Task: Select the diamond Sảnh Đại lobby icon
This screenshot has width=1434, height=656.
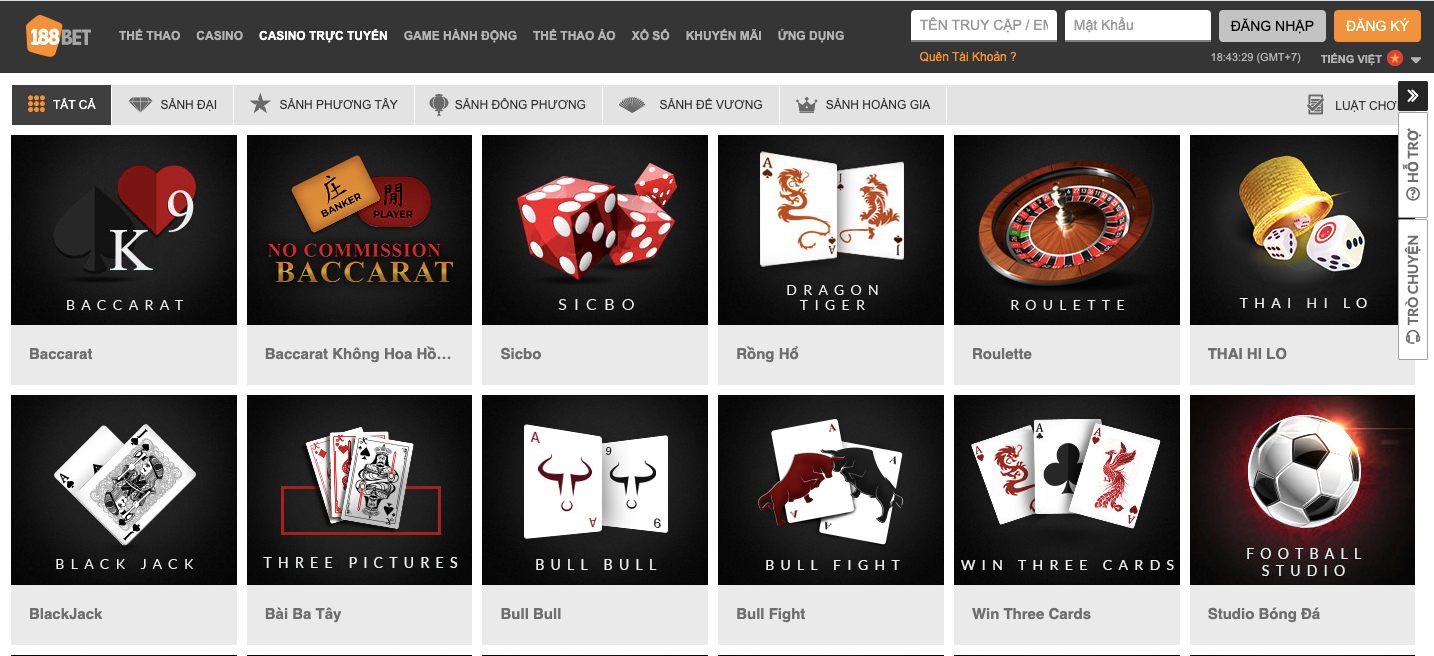Action: click(141, 104)
